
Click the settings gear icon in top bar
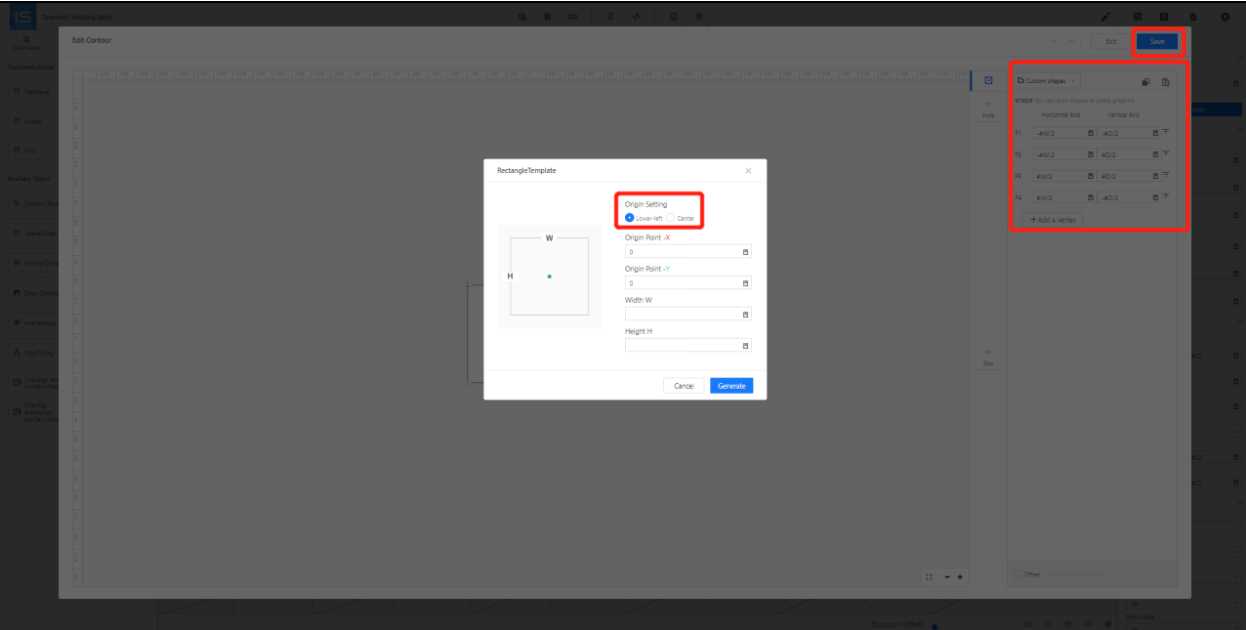(1225, 17)
